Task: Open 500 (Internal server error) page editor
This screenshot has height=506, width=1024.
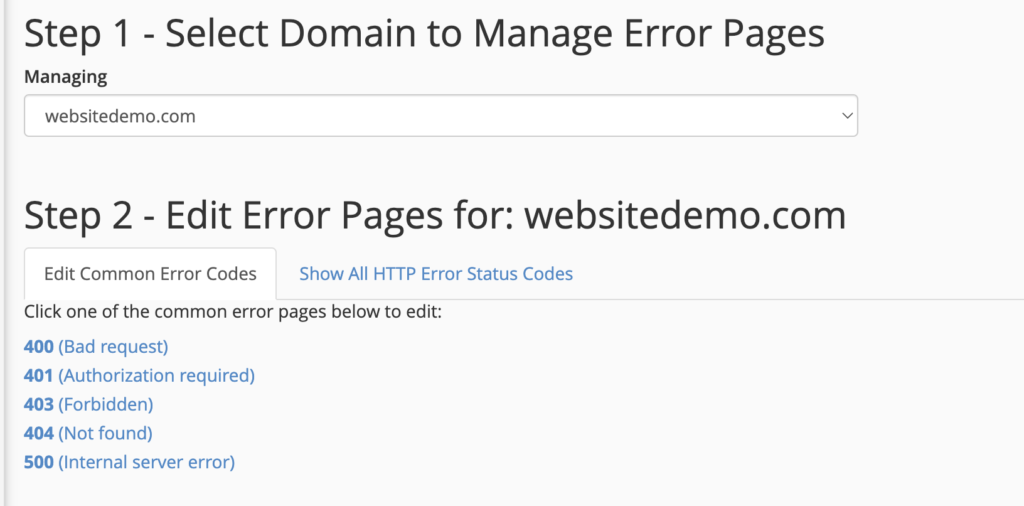Action: [129, 463]
